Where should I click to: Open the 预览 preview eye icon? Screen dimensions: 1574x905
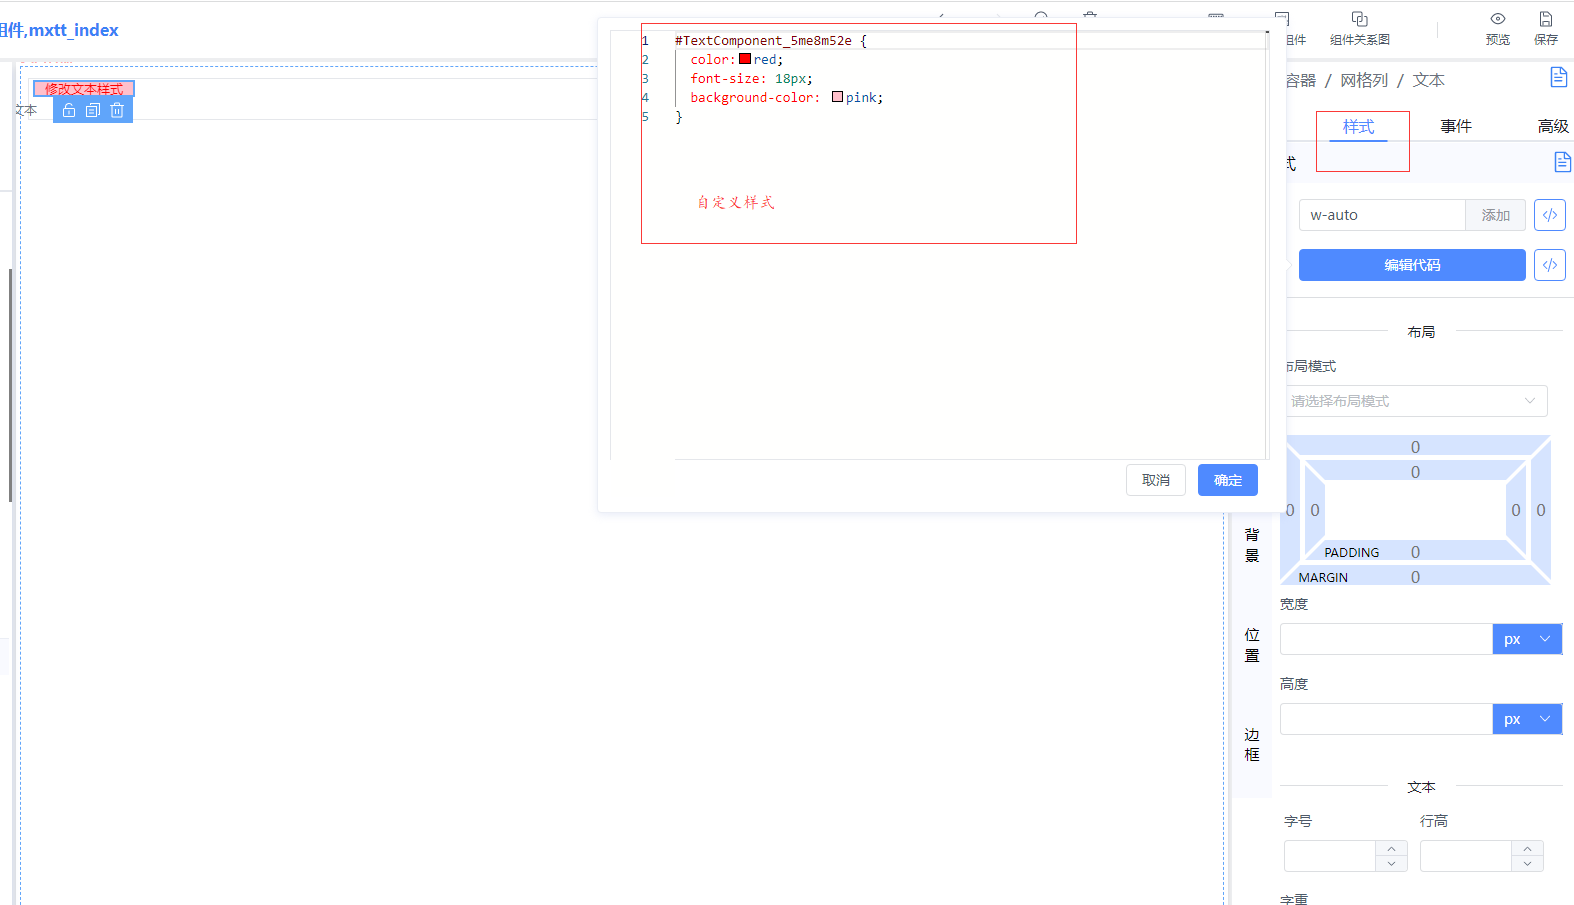1498,19
